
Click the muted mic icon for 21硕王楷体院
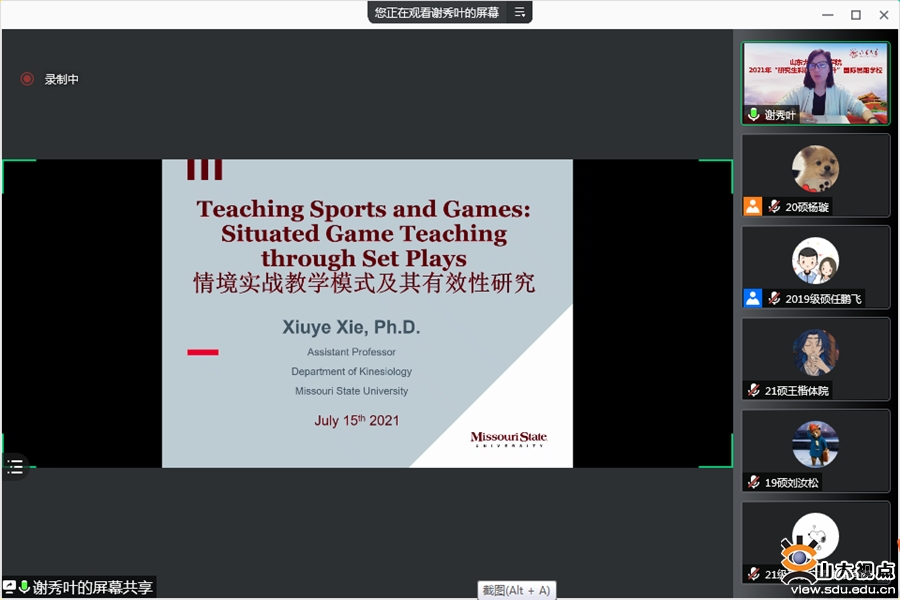(754, 390)
